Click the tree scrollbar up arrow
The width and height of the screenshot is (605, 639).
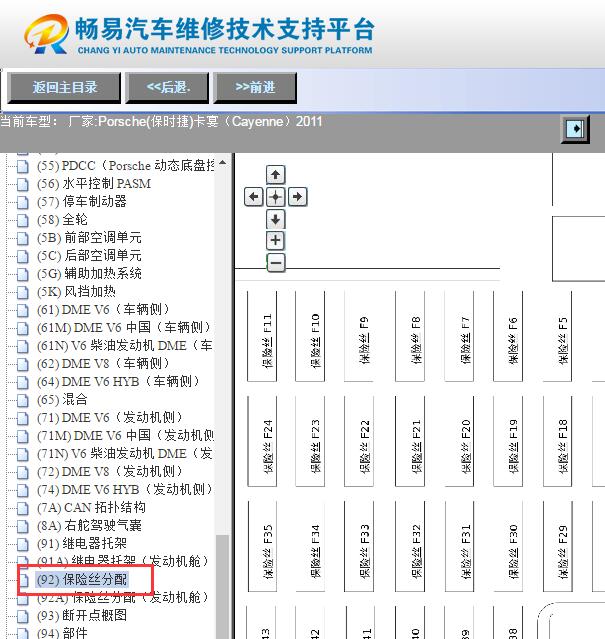pyautogui.click(x=222, y=163)
